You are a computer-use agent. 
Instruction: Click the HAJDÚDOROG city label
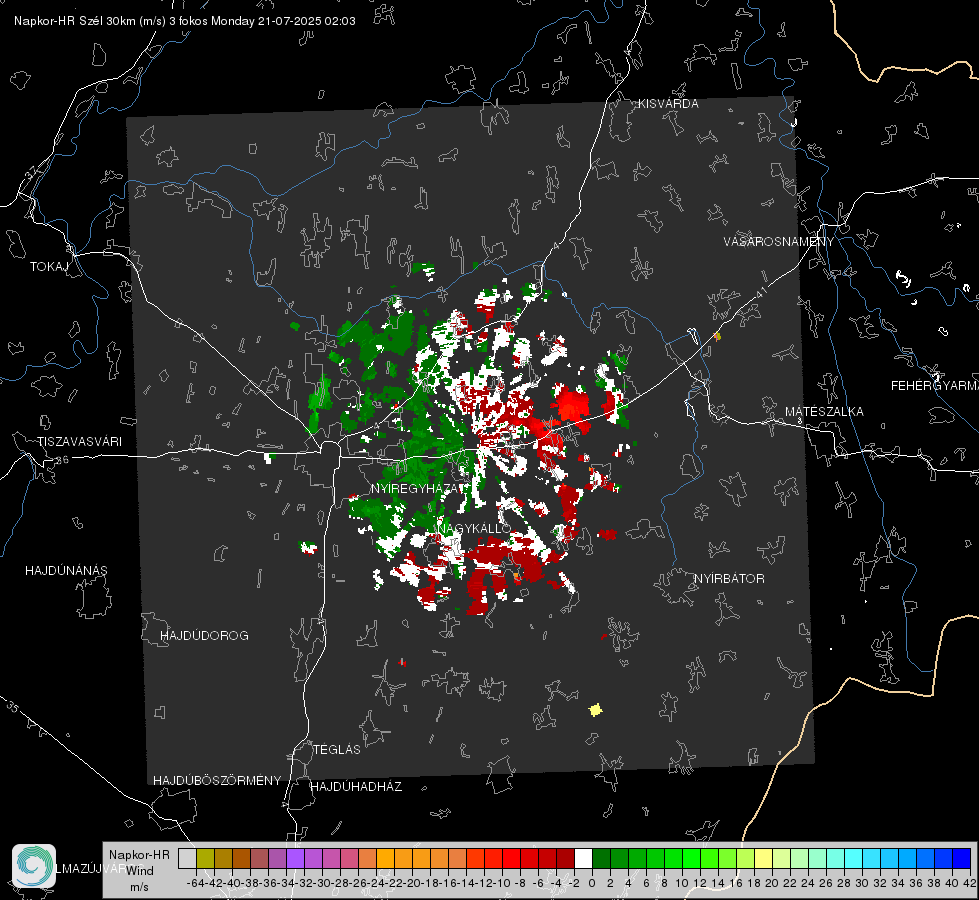[204, 636]
